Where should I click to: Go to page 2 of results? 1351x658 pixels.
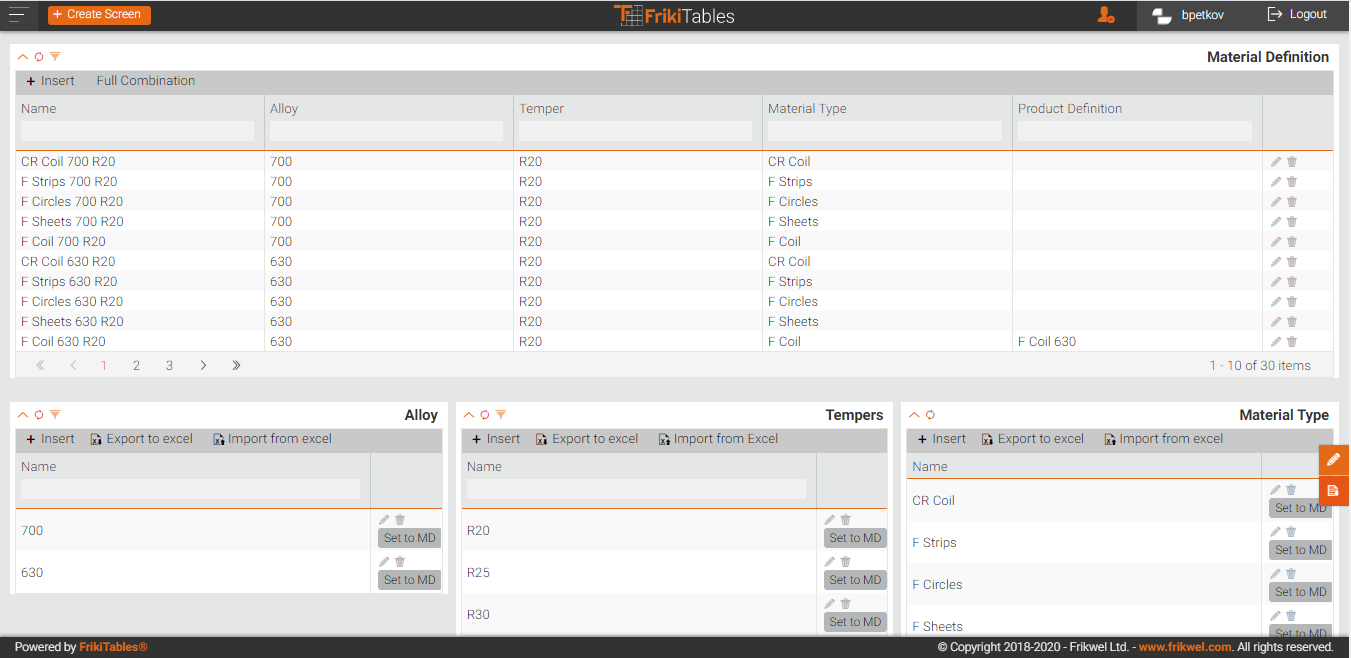136,366
